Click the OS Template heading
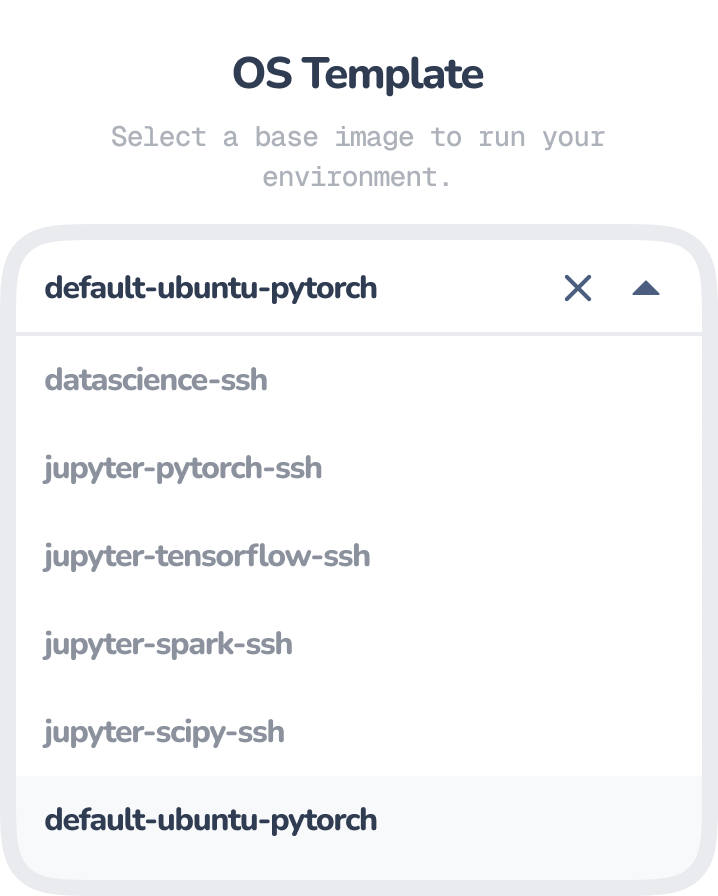The width and height of the screenshot is (718, 896). point(358,74)
